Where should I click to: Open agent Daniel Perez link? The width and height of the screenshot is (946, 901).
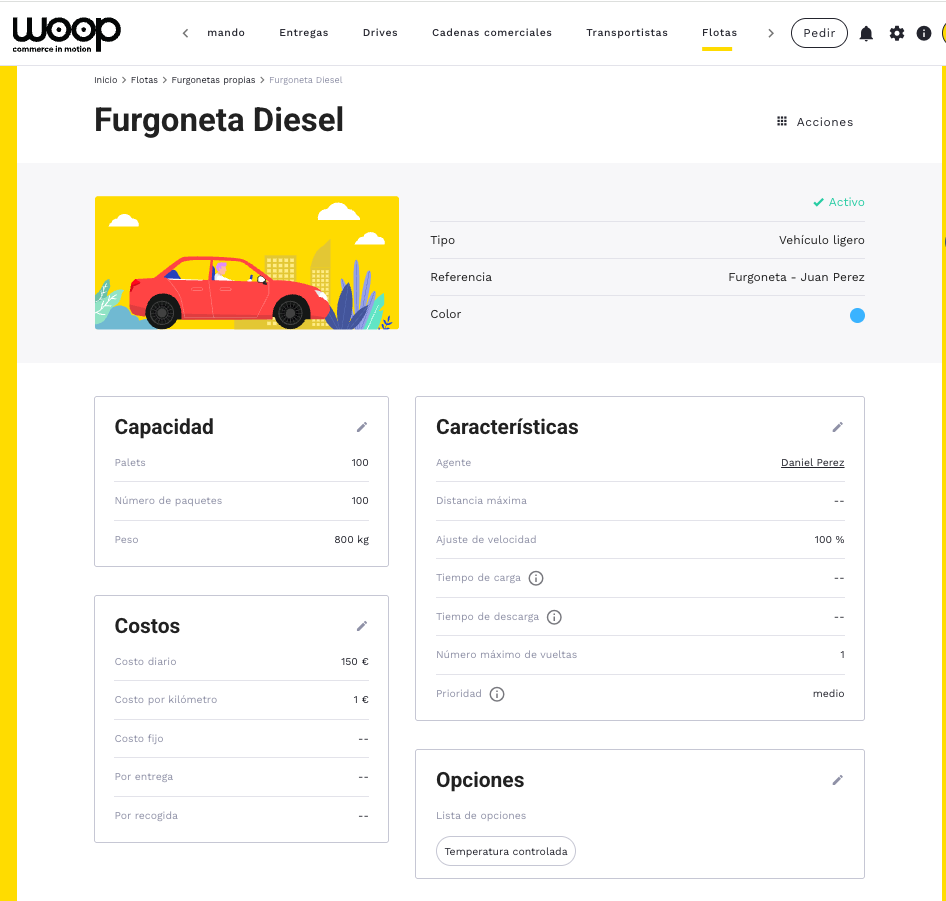point(812,463)
